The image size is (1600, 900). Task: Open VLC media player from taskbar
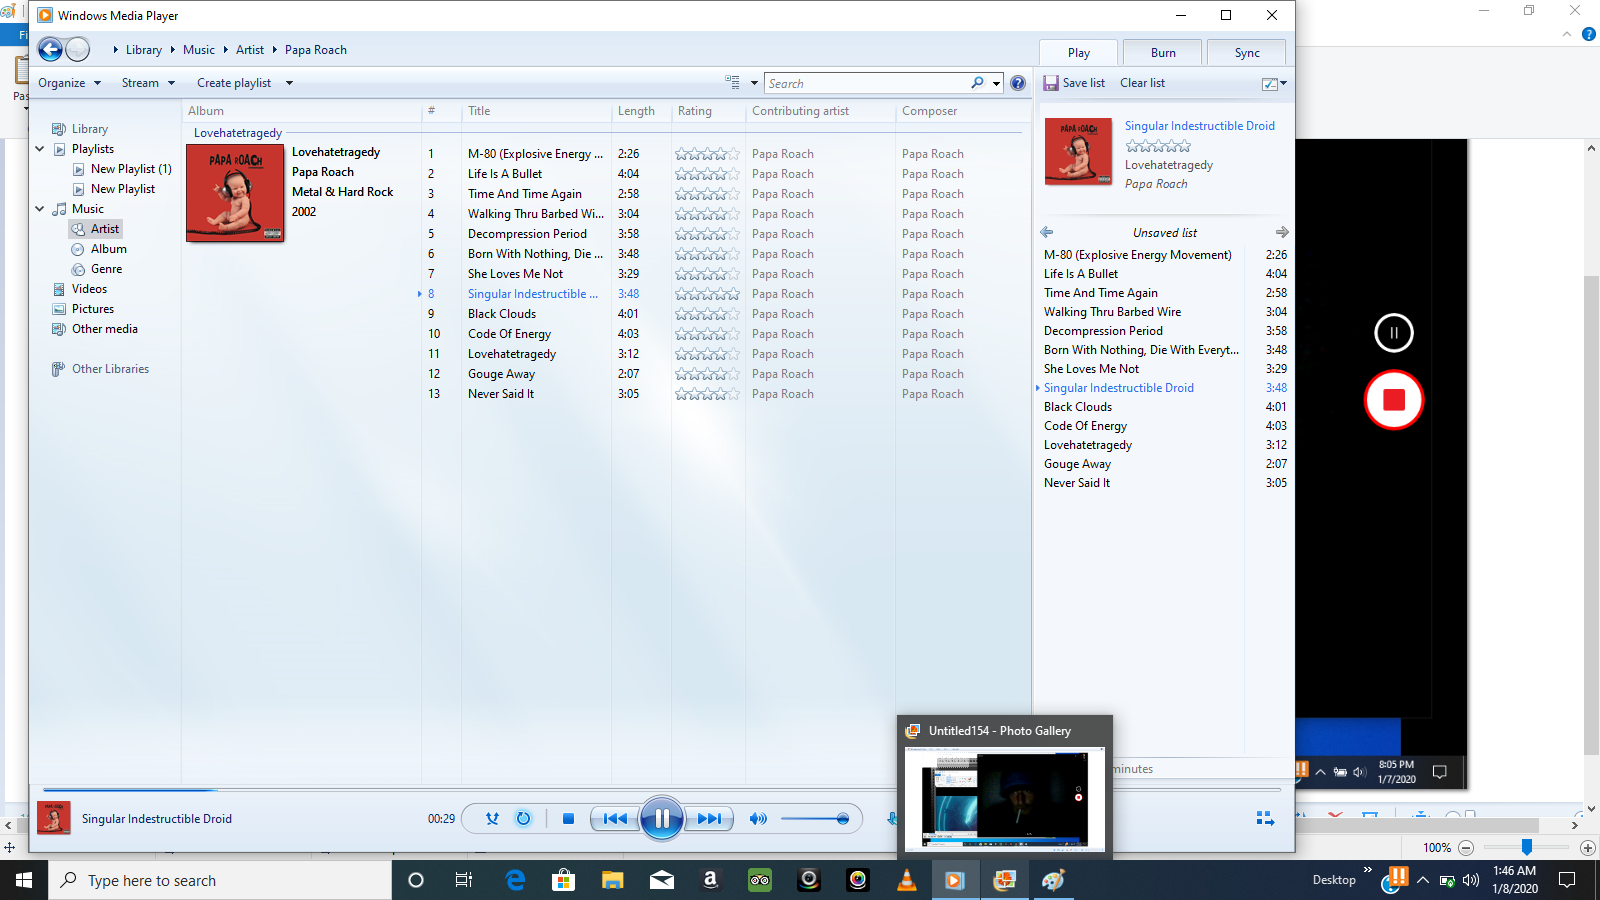tap(906, 880)
